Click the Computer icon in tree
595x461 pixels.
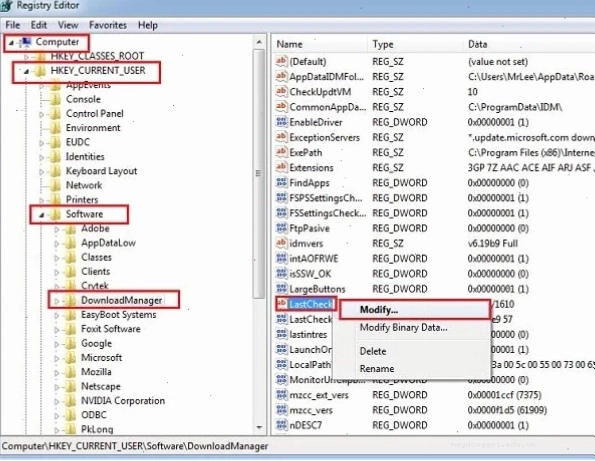(25, 42)
